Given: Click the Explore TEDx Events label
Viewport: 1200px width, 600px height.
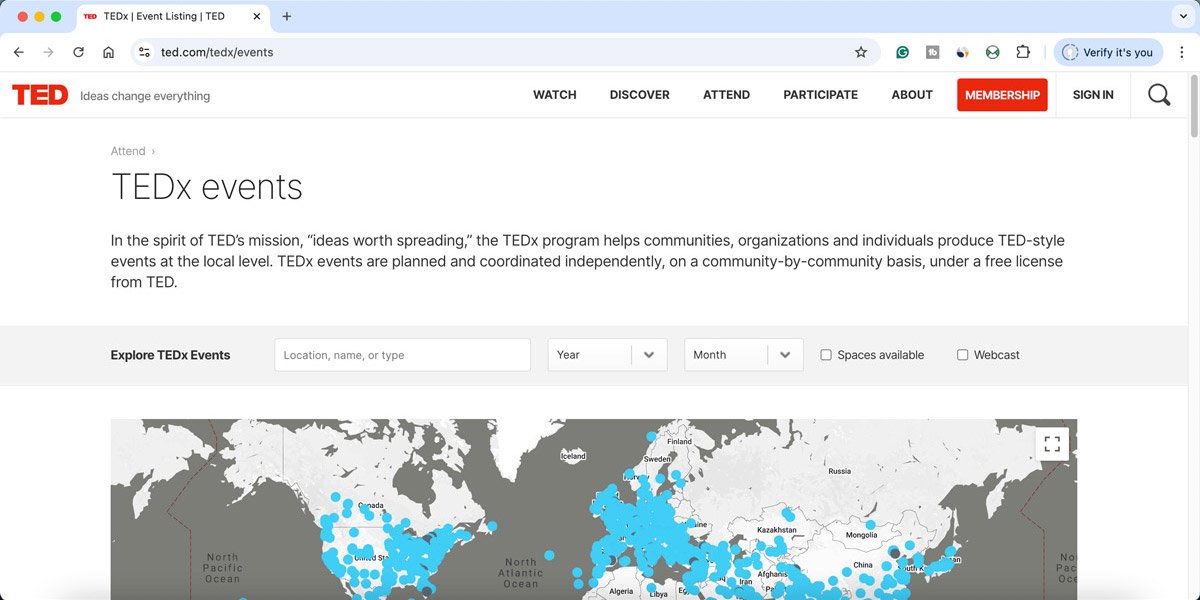Looking at the screenshot, I should pyautogui.click(x=170, y=355).
